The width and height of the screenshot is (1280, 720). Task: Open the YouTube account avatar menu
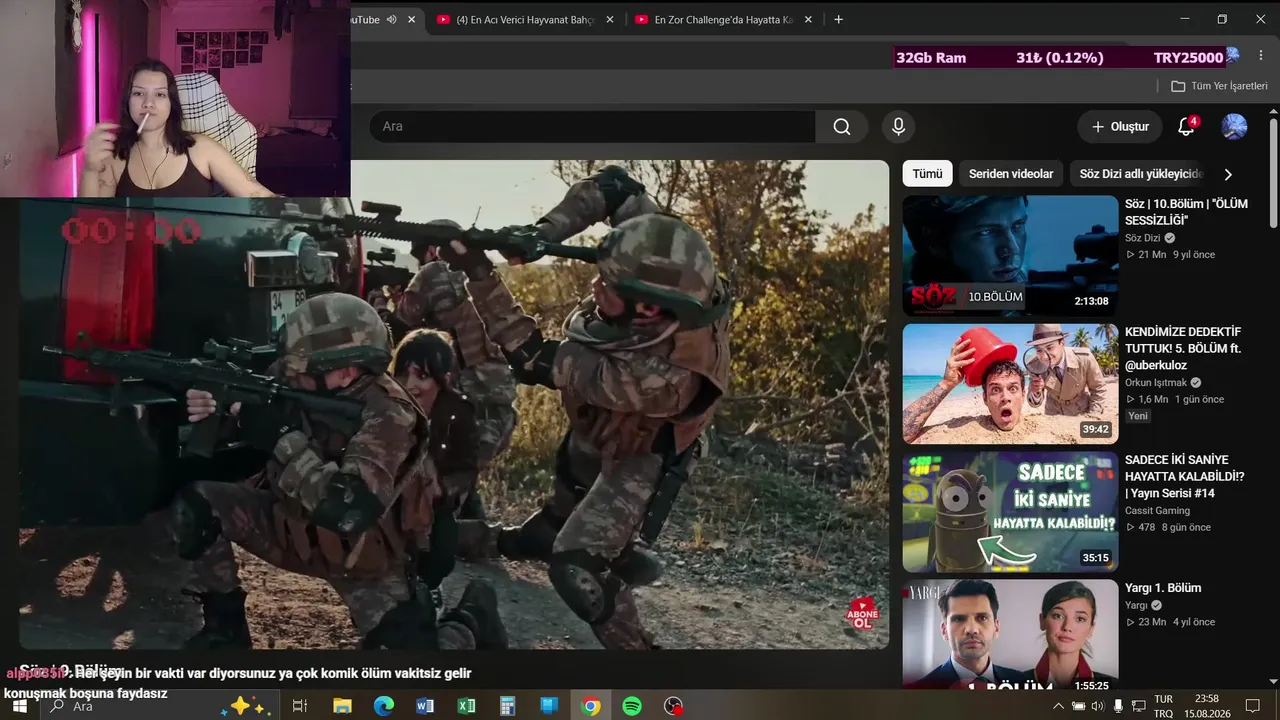[1234, 127]
